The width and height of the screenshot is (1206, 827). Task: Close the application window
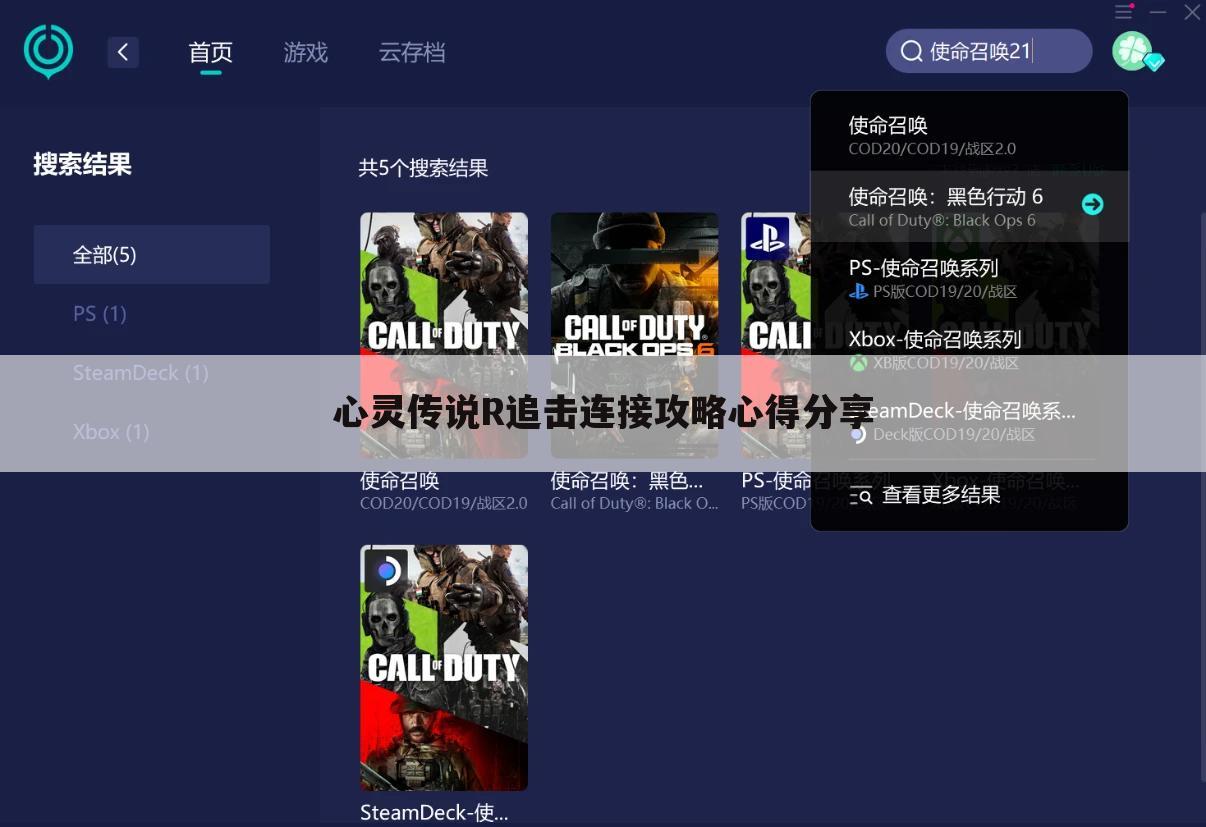coord(1192,12)
